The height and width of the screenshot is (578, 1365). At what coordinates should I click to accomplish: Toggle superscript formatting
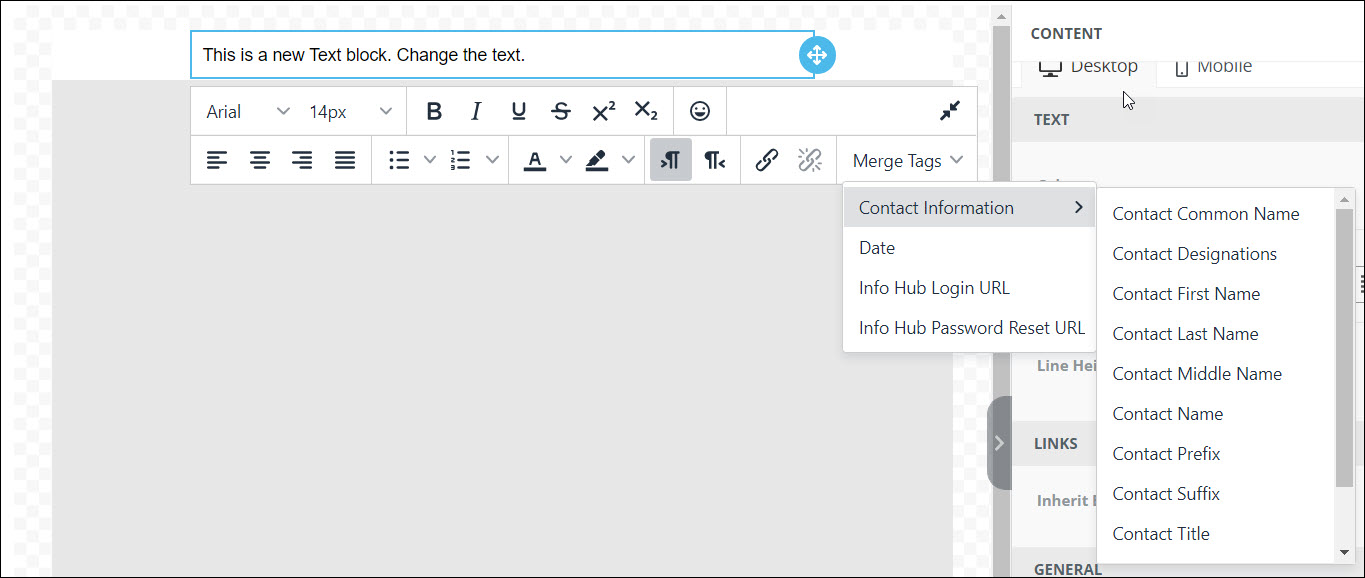tap(603, 112)
